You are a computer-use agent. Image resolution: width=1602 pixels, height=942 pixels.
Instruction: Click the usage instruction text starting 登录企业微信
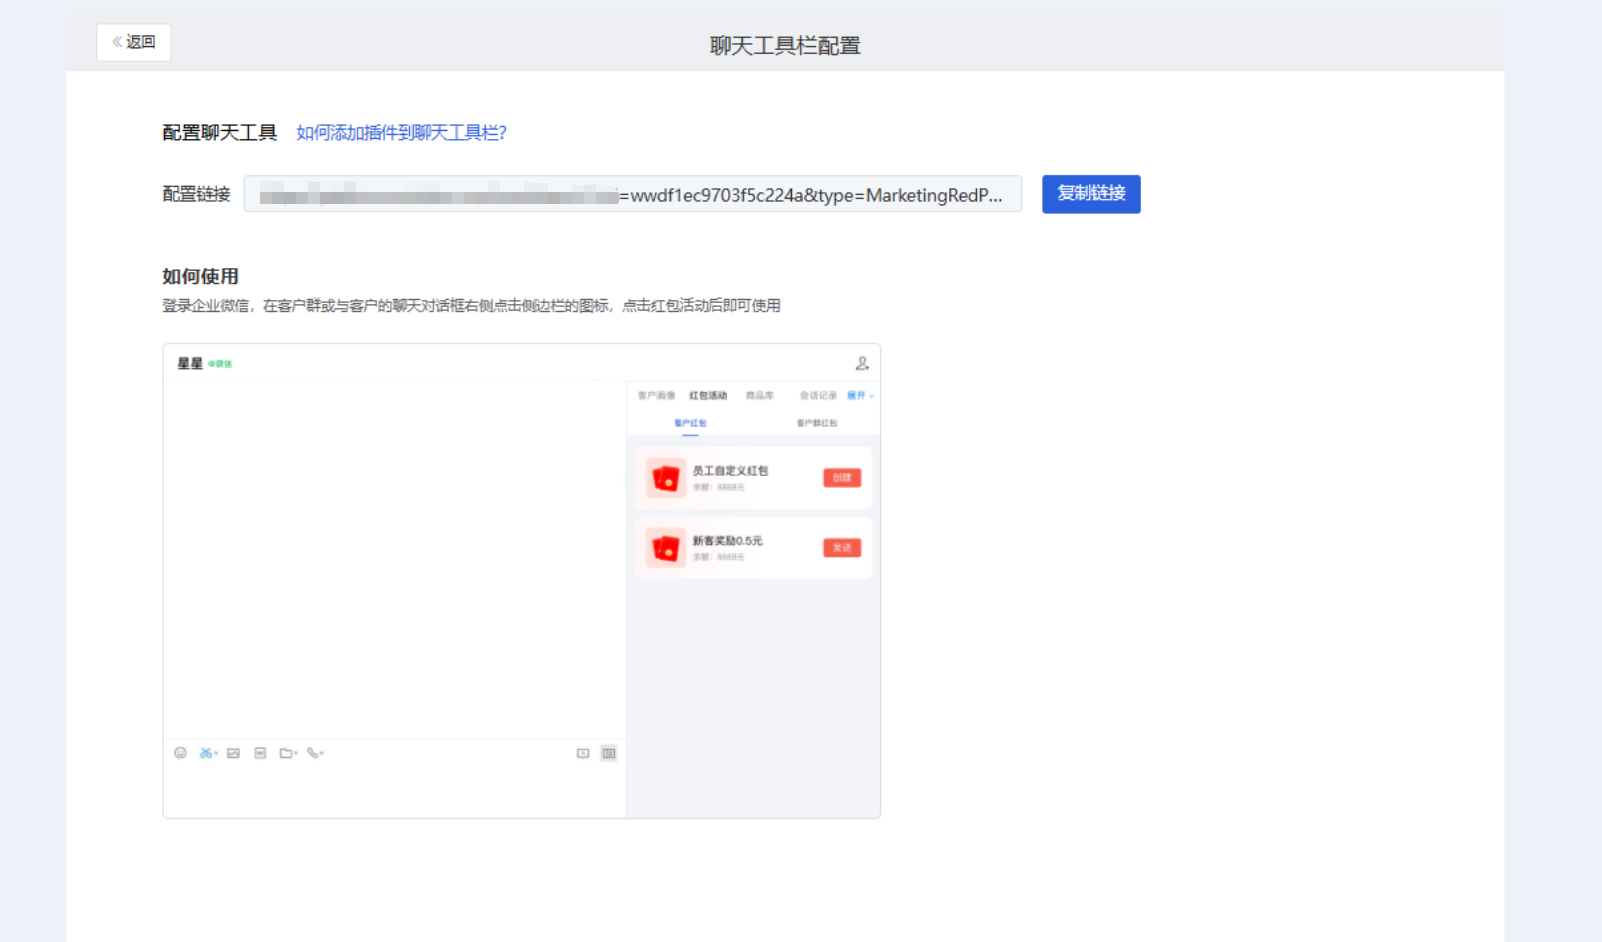tap(471, 305)
